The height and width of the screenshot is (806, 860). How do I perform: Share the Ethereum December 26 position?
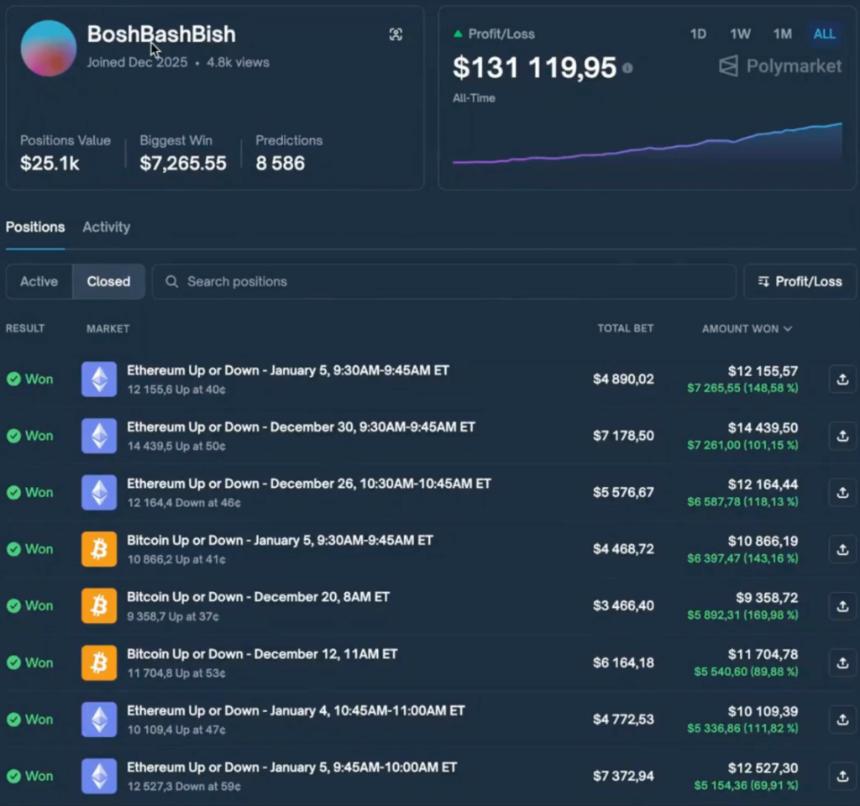point(842,492)
